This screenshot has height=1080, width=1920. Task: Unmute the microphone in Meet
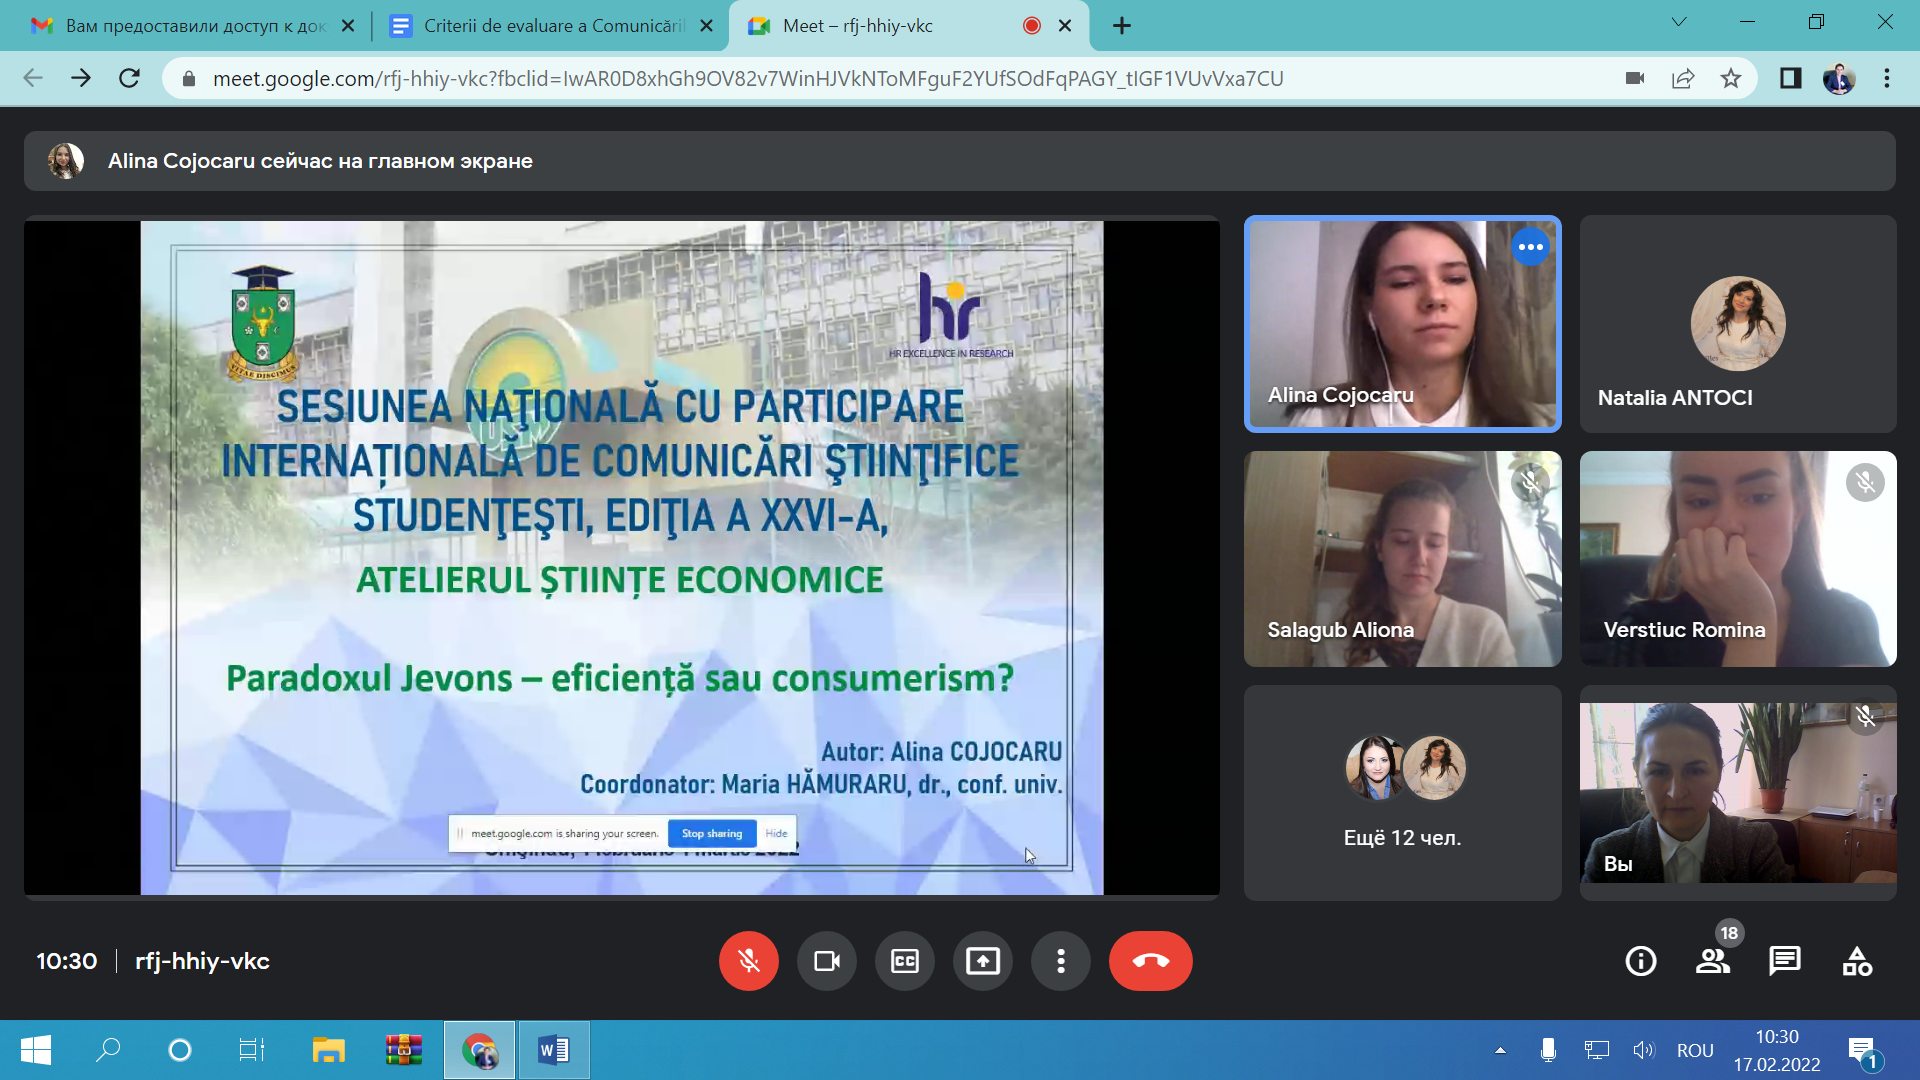748,961
